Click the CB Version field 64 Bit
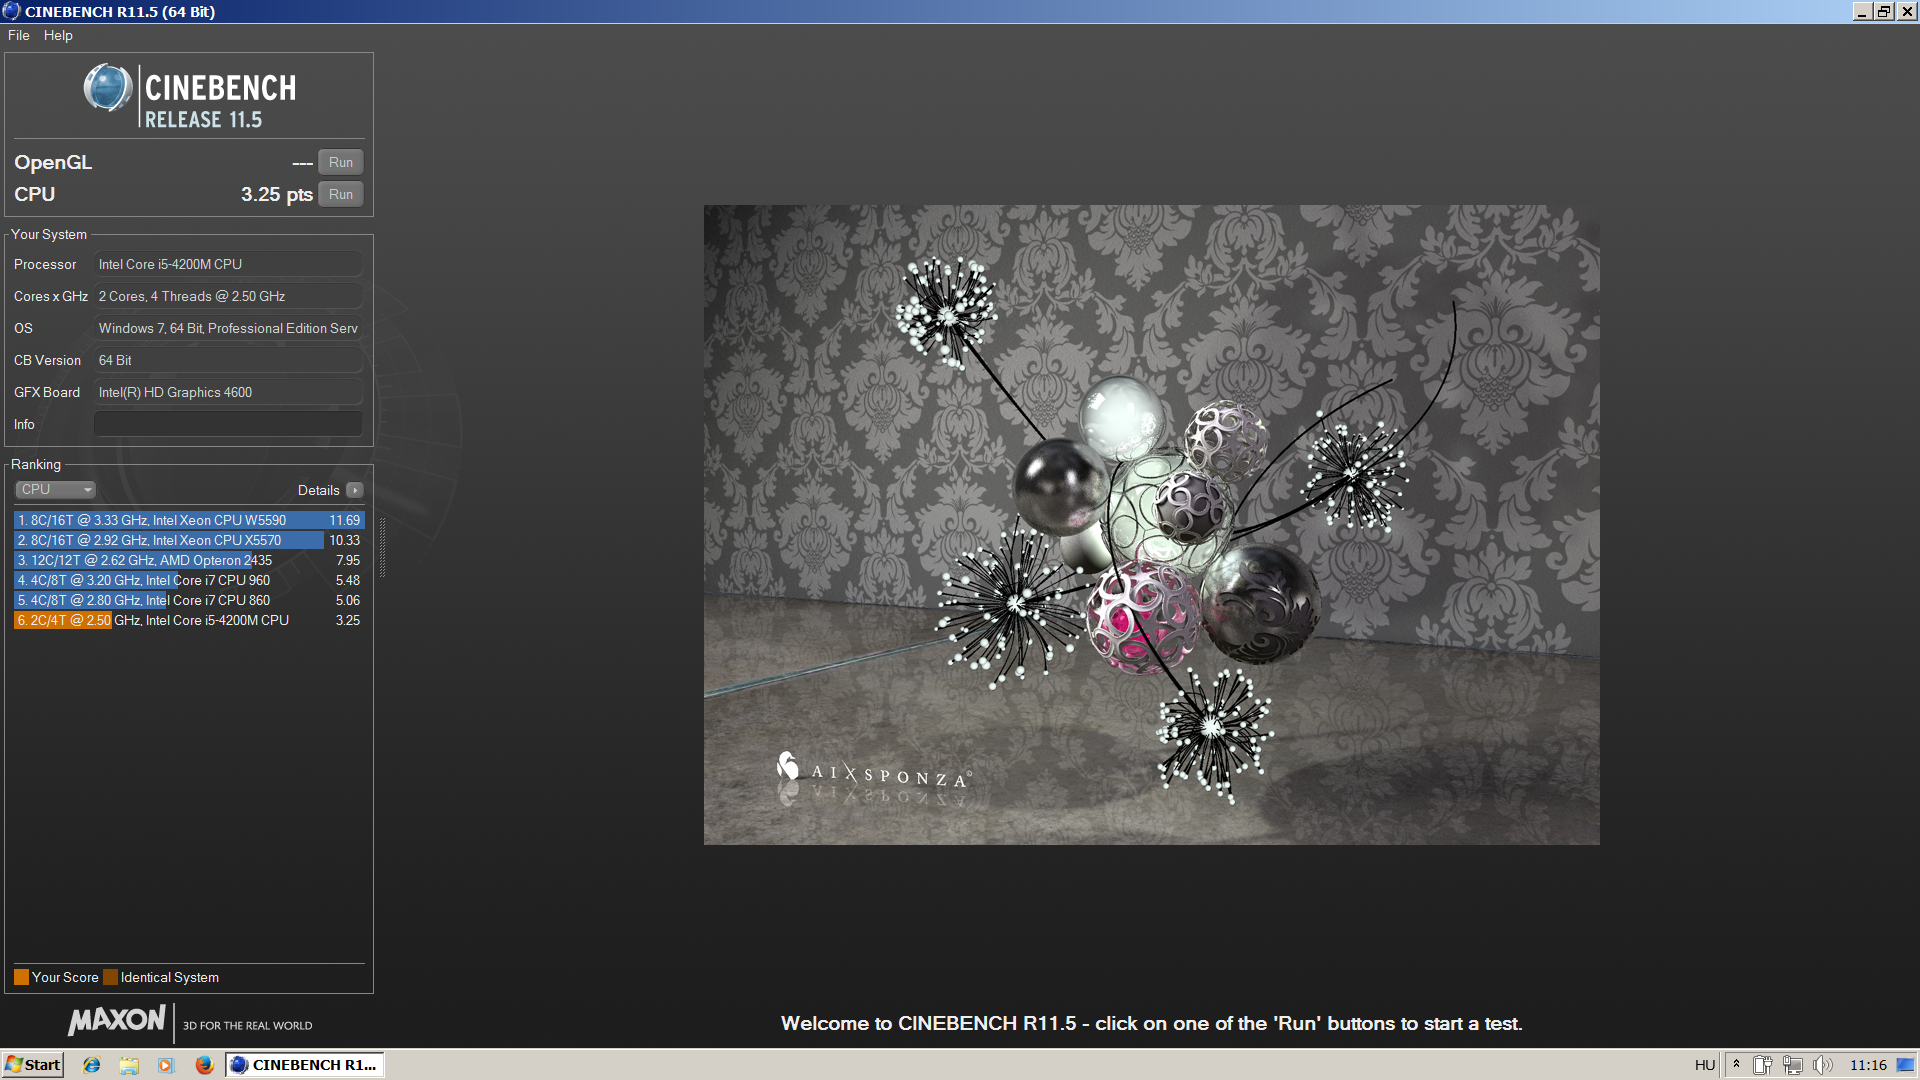1920x1080 pixels. click(228, 360)
